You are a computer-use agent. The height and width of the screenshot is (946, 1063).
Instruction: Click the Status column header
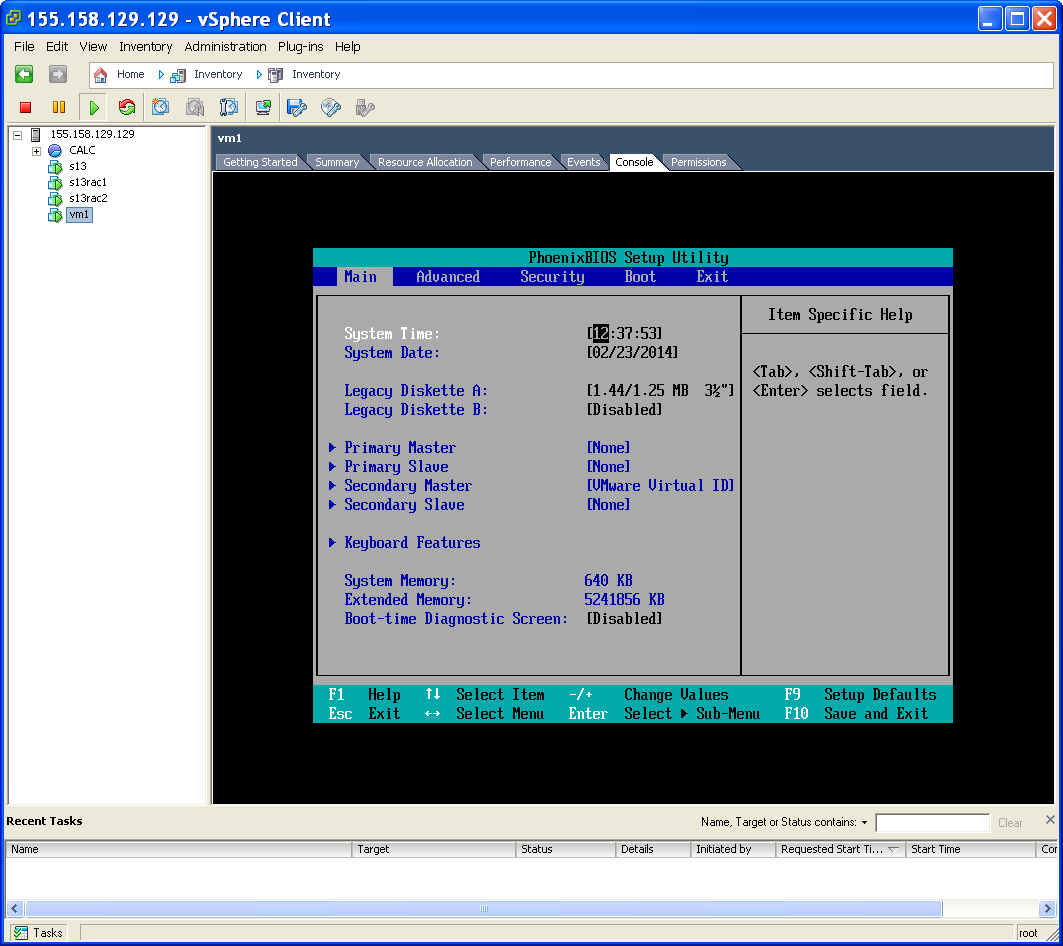pos(566,849)
